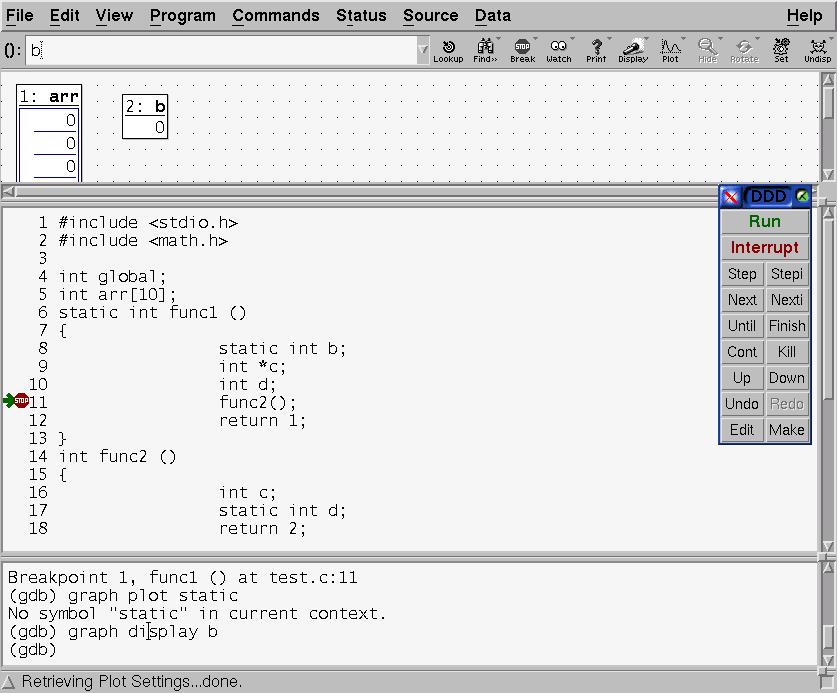
Task: Click 'int arr[10];' in source
Action: pyautogui.click(x=117, y=295)
